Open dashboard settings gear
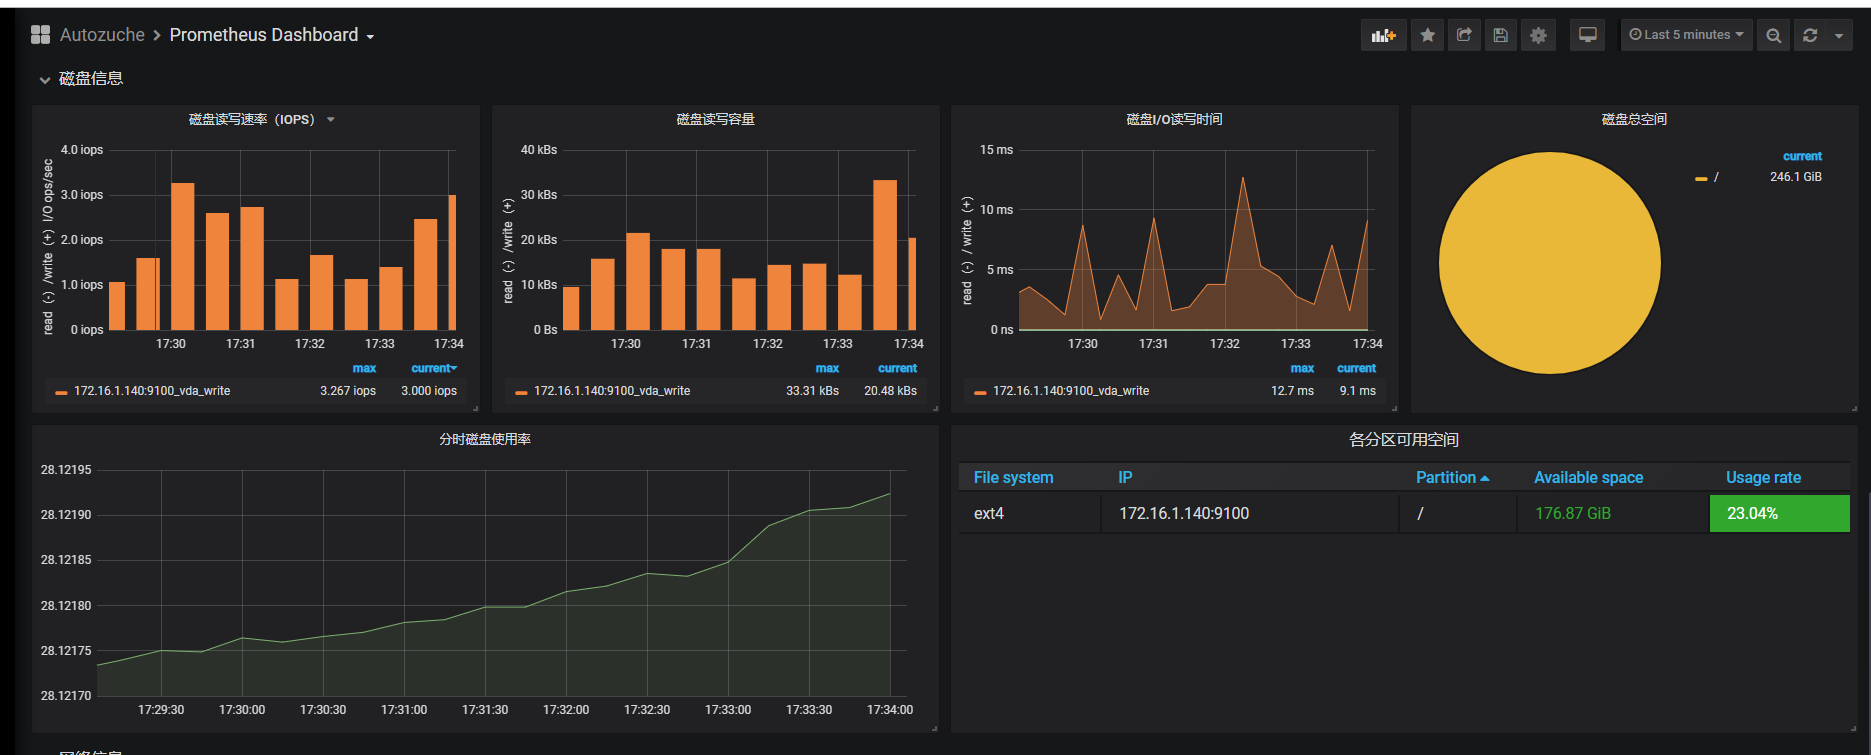1871x755 pixels. 1538,35
